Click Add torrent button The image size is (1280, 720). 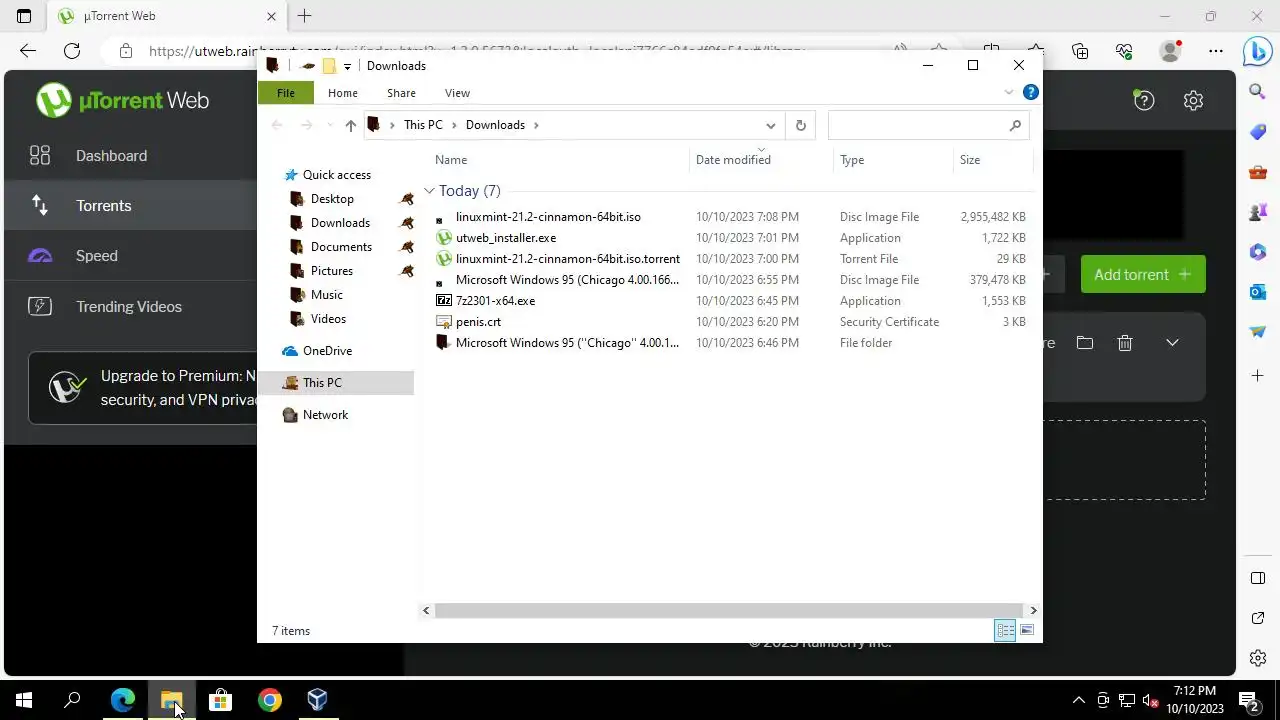pos(1143,274)
